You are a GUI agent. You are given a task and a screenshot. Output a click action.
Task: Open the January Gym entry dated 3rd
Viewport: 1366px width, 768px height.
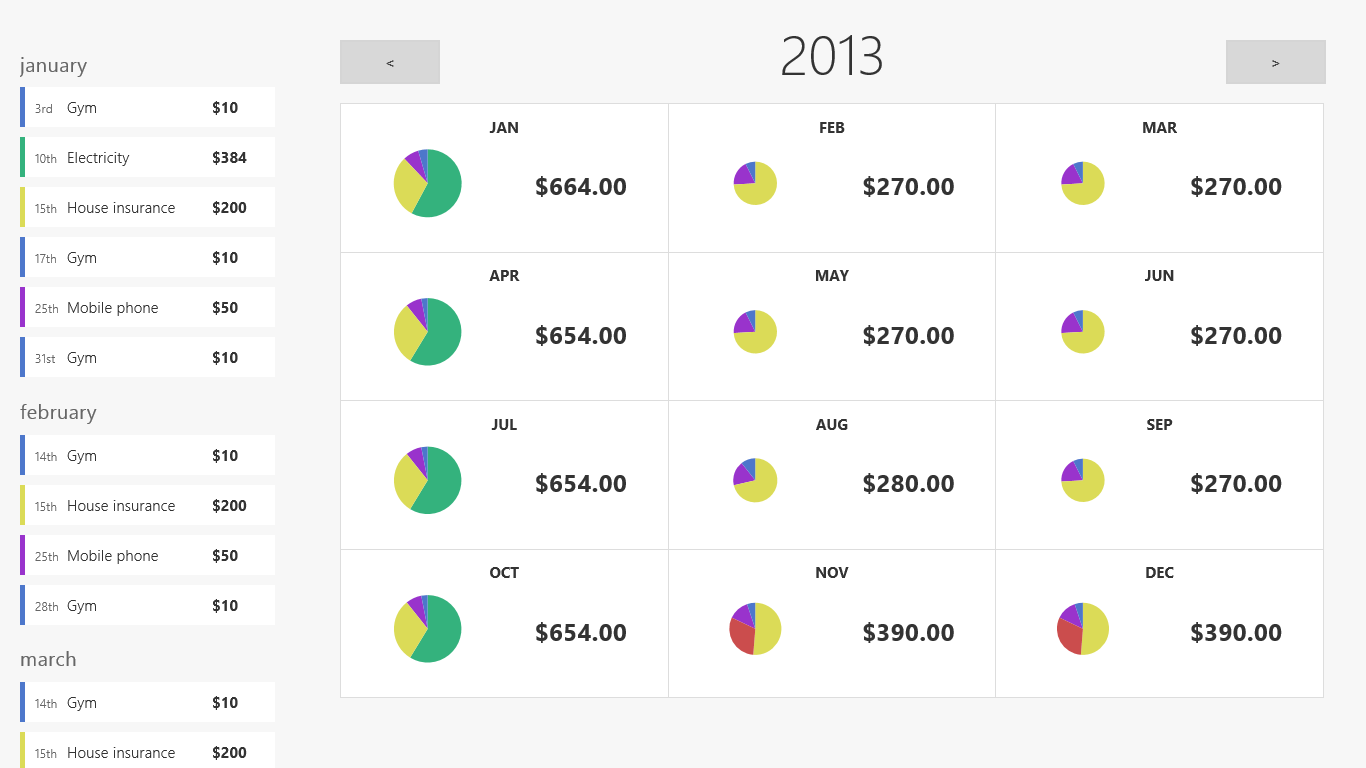tap(146, 107)
